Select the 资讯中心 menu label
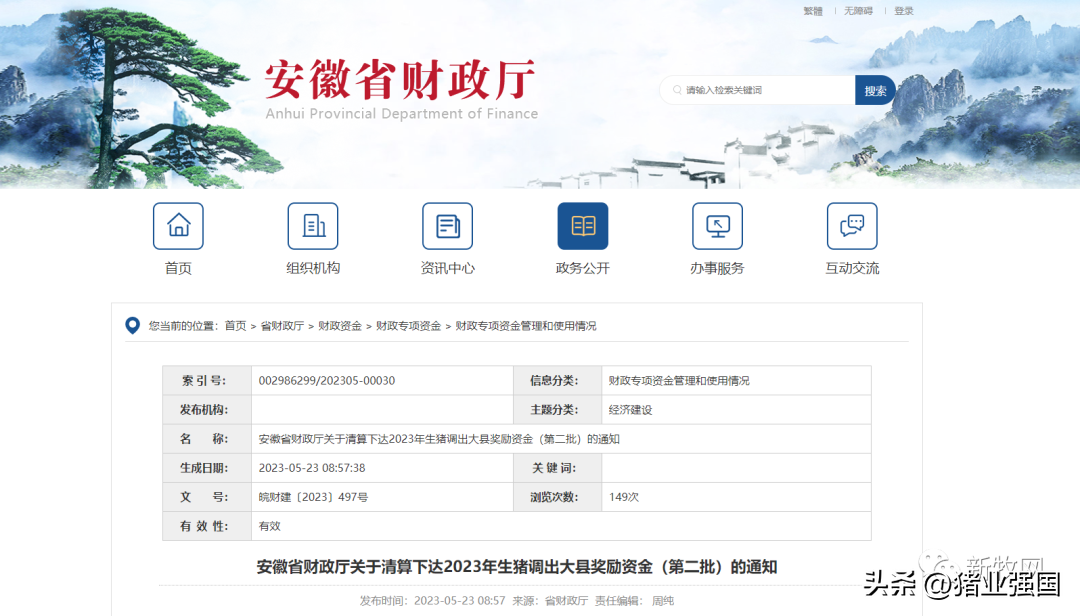 448,268
